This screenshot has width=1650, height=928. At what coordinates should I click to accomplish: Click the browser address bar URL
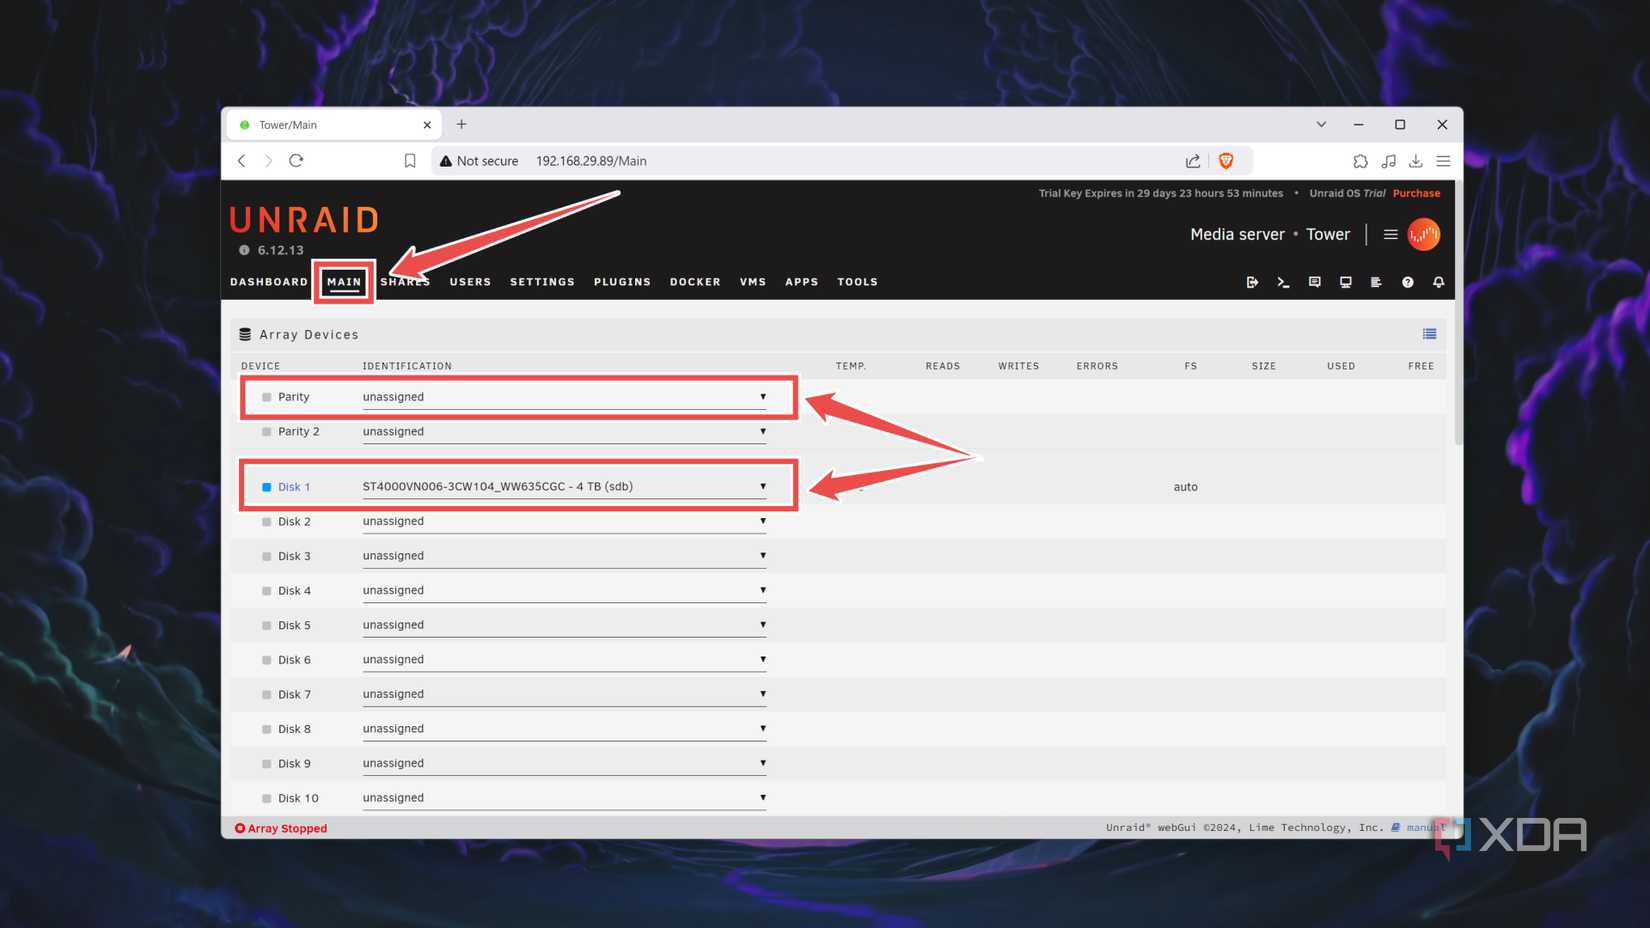click(x=591, y=161)
